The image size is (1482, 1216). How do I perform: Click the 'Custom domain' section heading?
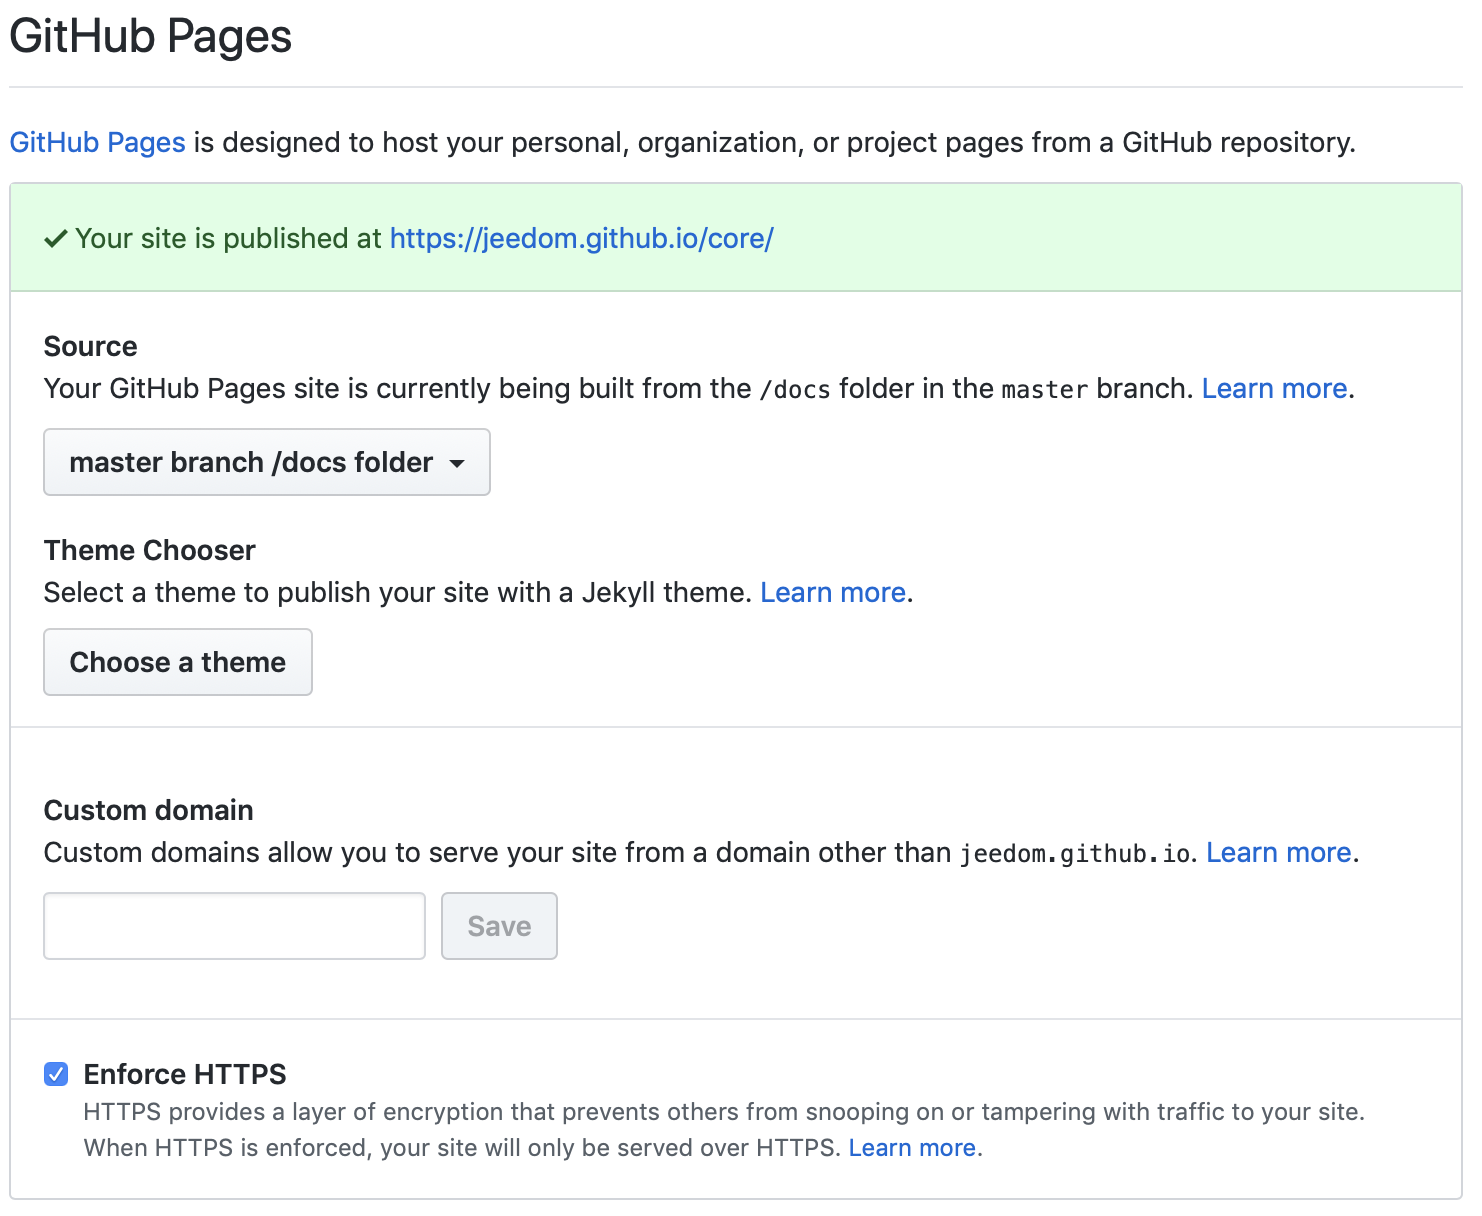point(149,810)
